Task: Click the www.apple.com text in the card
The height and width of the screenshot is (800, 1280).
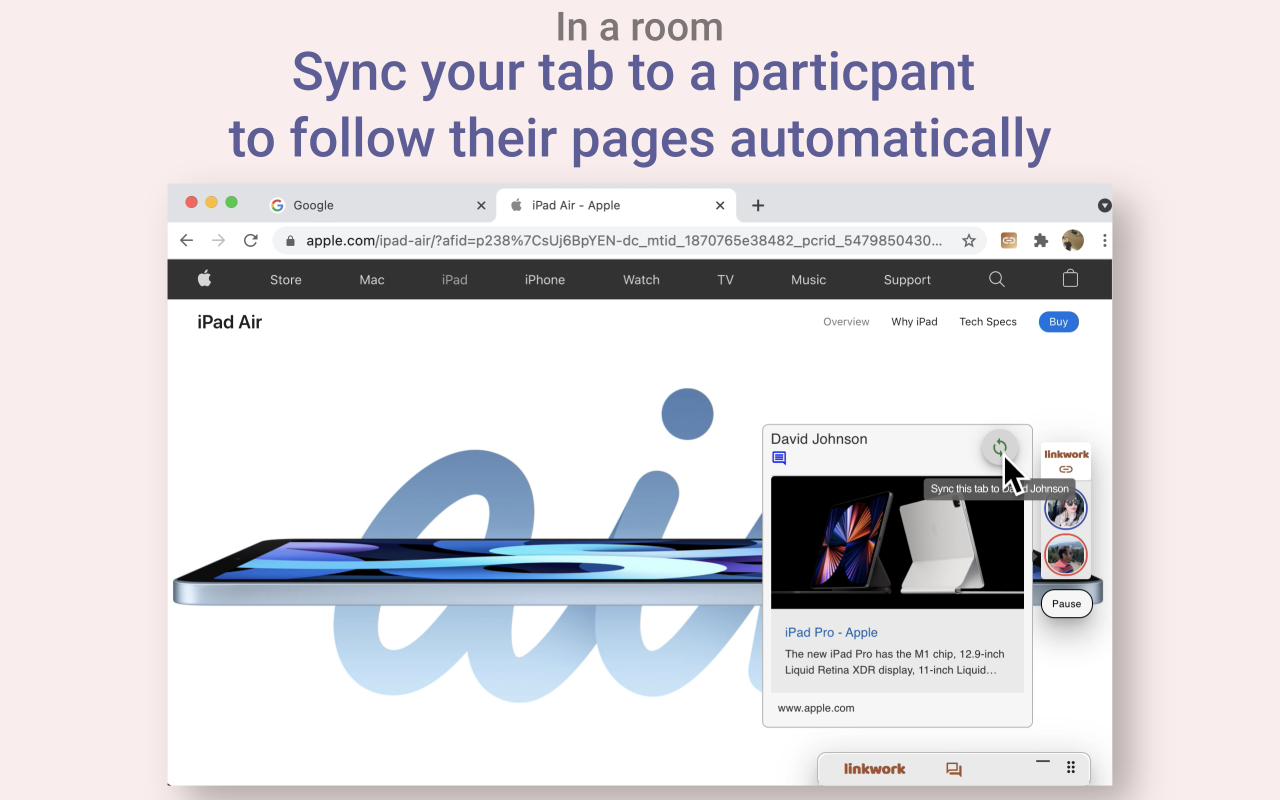Action: (x=816, y=708)
